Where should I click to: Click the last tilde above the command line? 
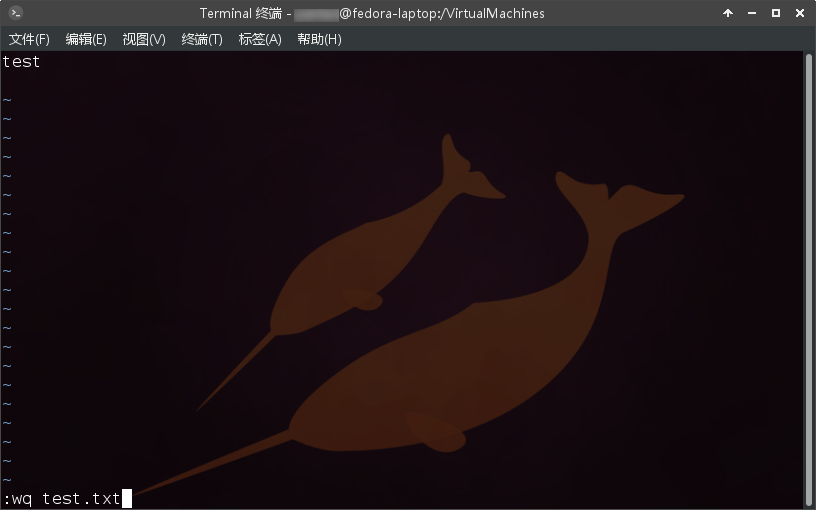[7, 479]
